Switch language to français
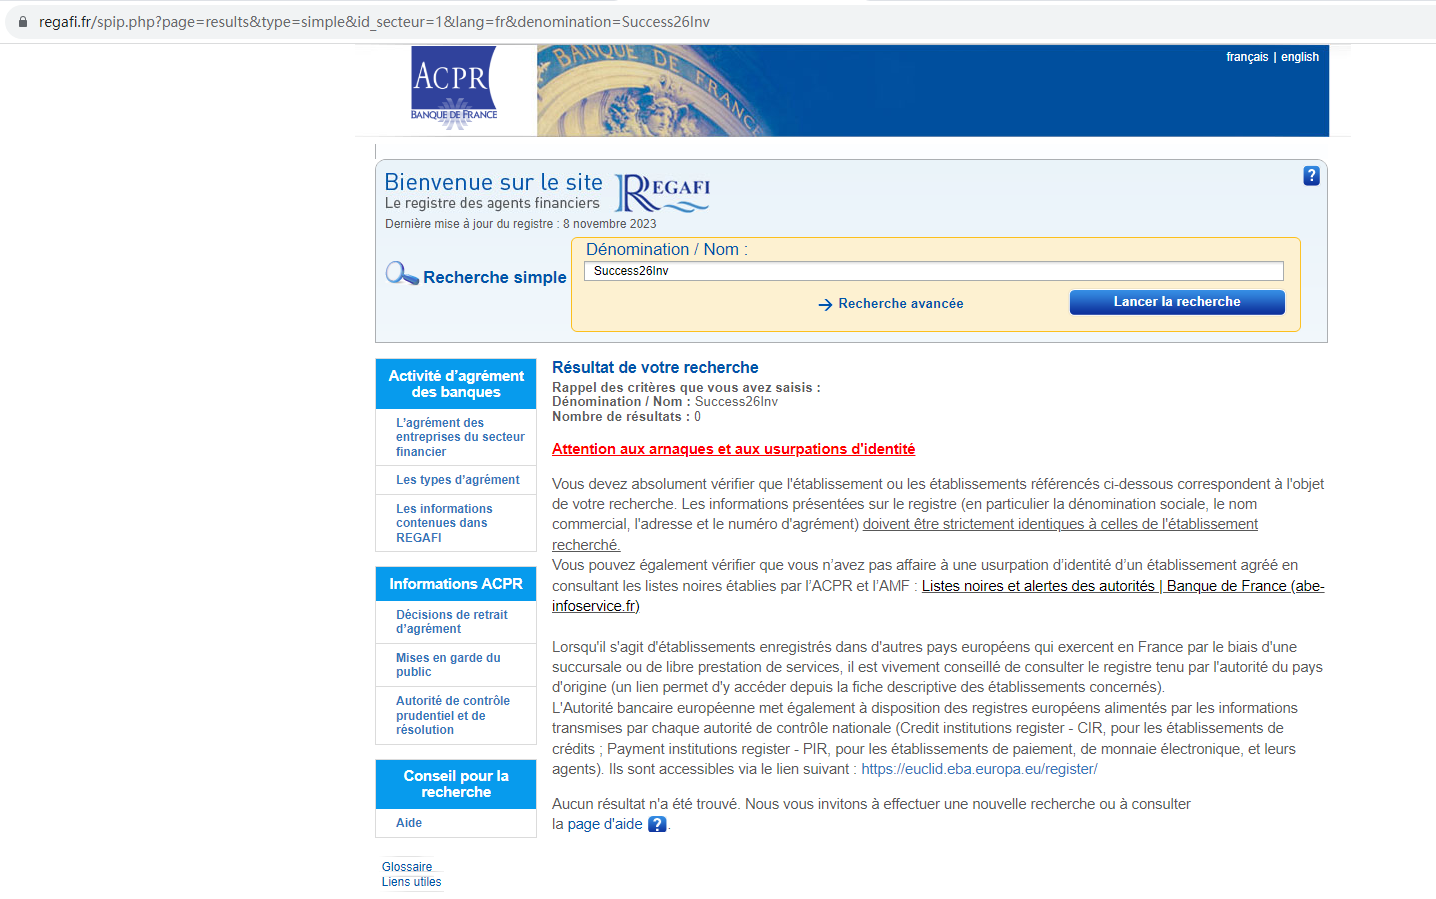This screenshot has width=1436, height=899. [x=1247, y=57]
